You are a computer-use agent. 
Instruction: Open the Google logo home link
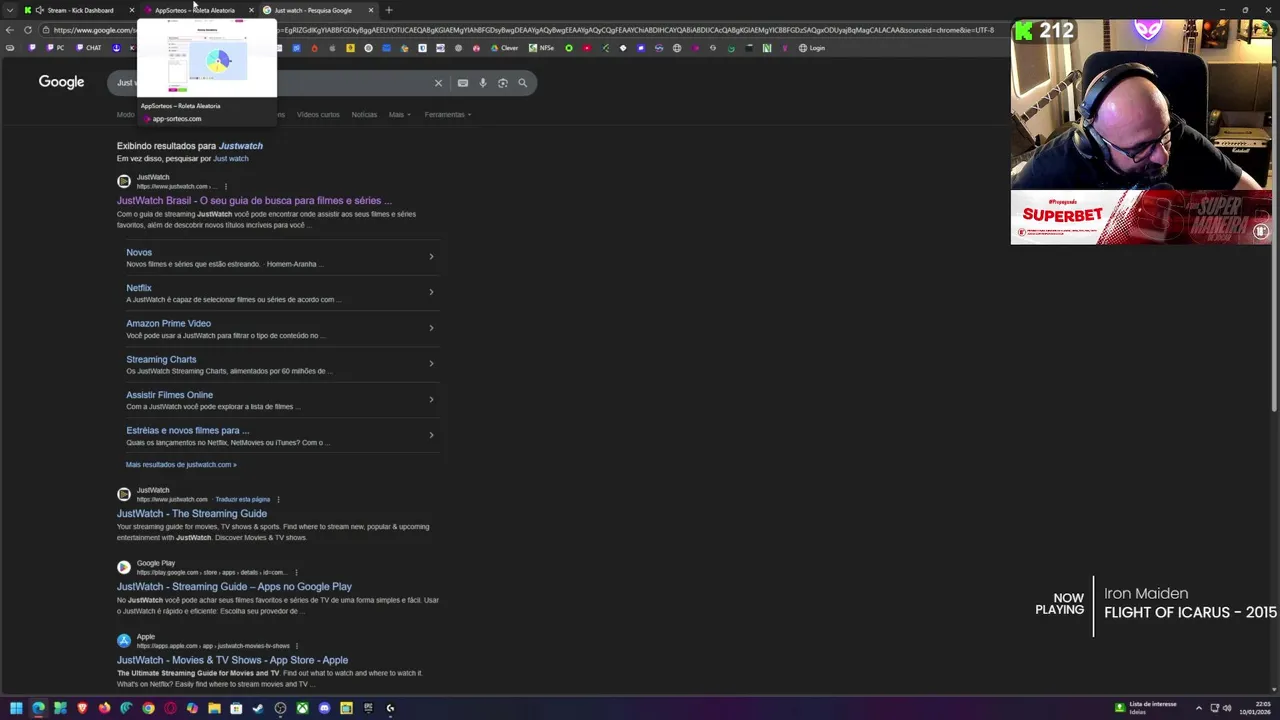[x=61, y=82]
